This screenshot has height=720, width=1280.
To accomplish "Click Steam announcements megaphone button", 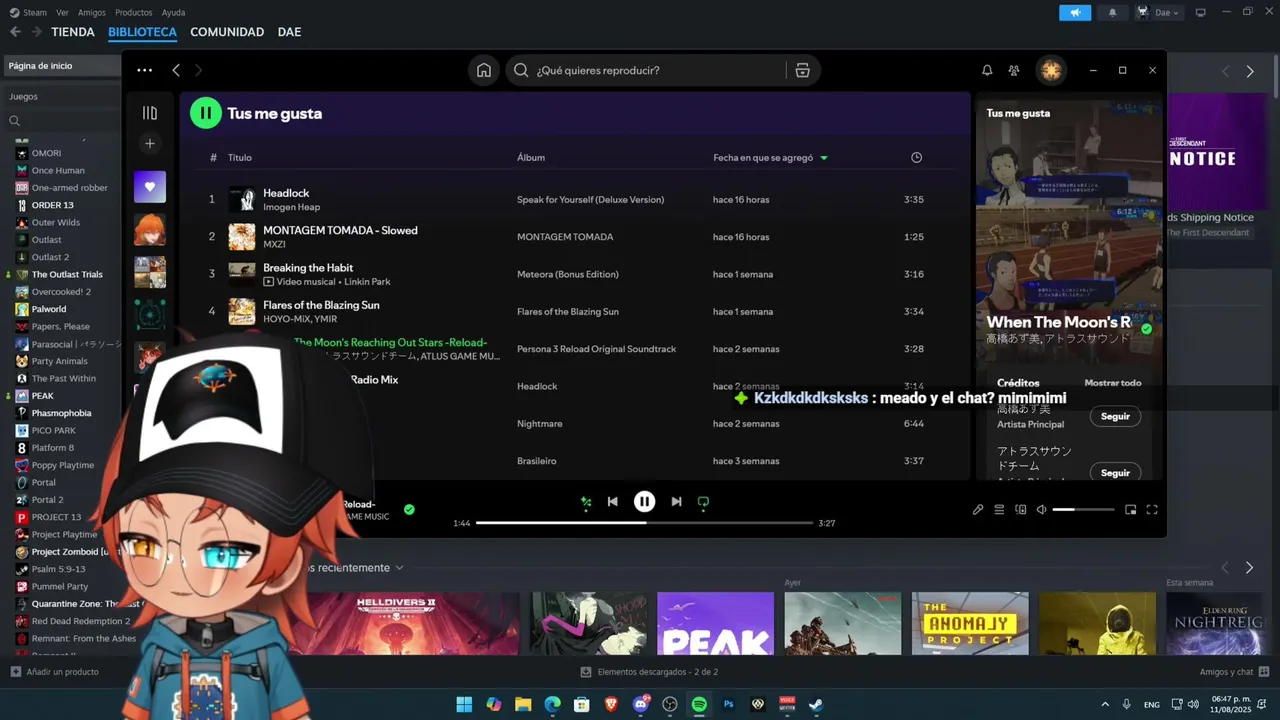I will [1075, 13].
